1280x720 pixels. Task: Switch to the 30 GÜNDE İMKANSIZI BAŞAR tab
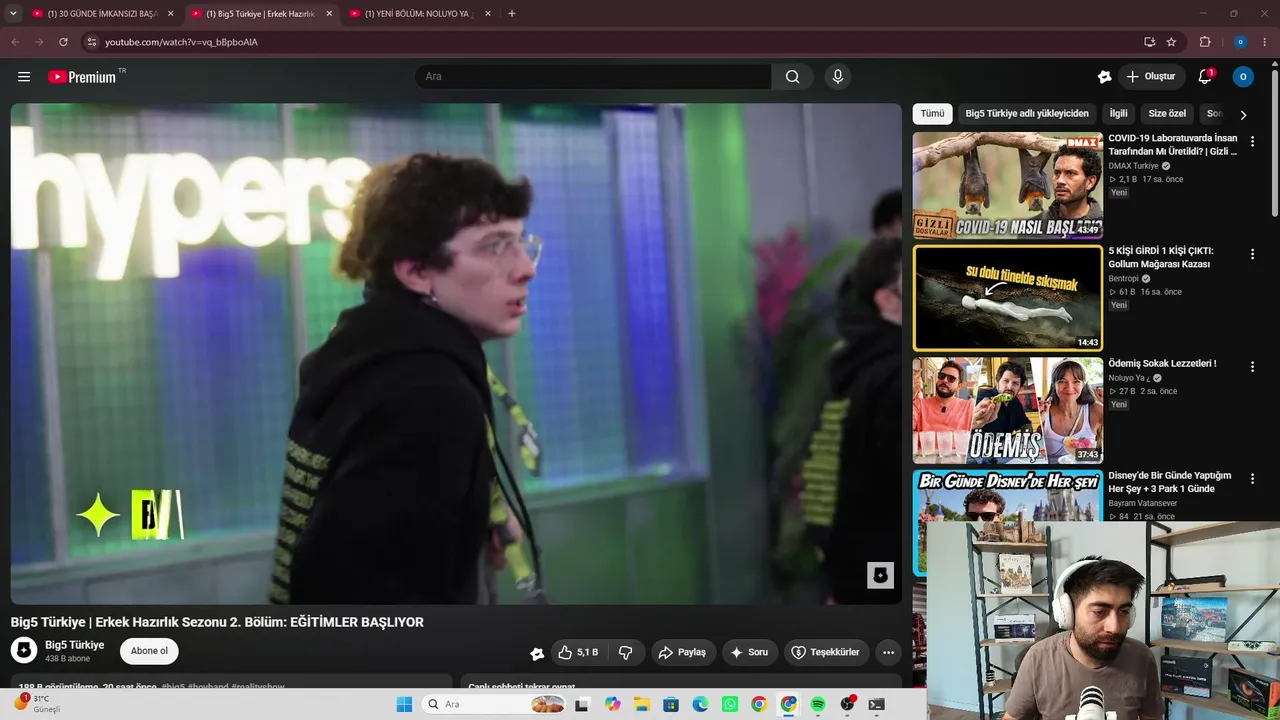pos(102,14)
